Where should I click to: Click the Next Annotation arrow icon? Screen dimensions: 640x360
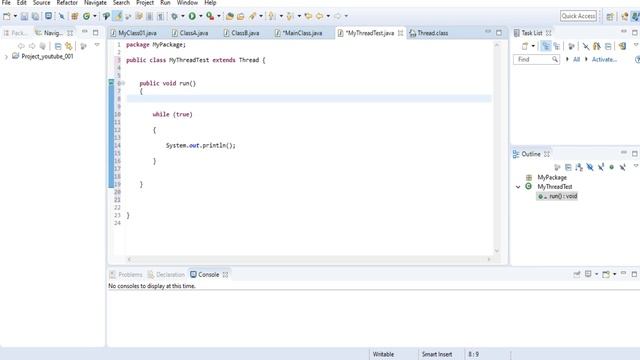tap(289, 16)
